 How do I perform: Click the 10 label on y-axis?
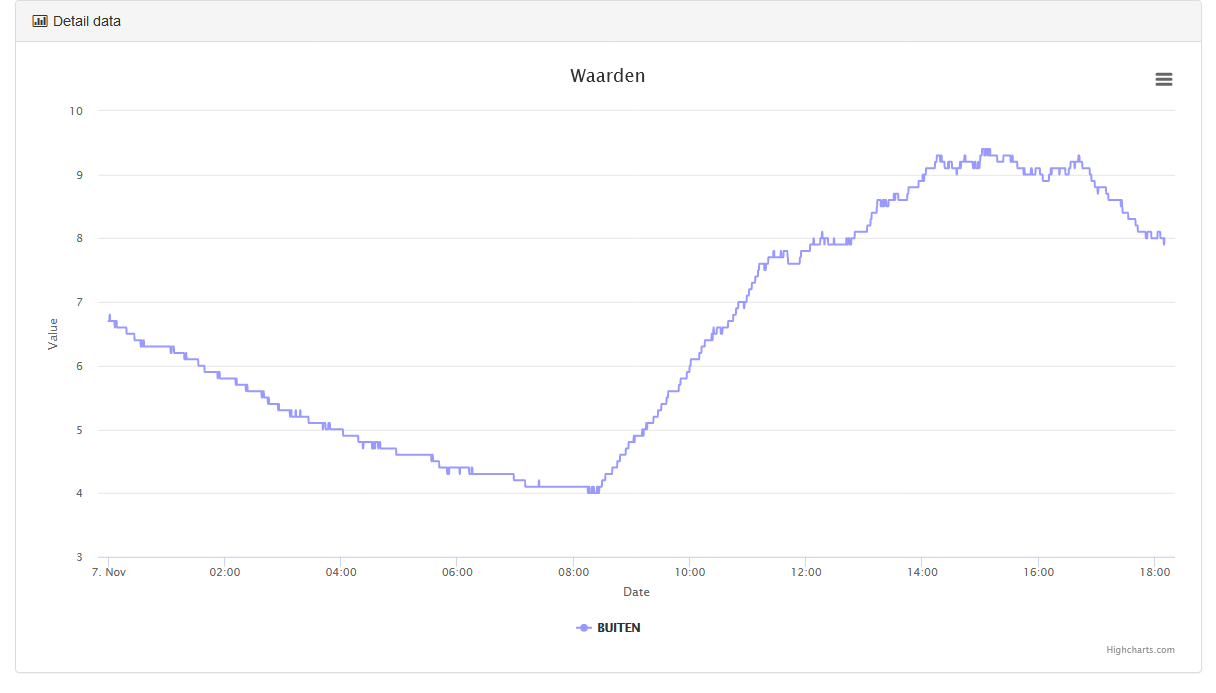[x=75, y=111]
